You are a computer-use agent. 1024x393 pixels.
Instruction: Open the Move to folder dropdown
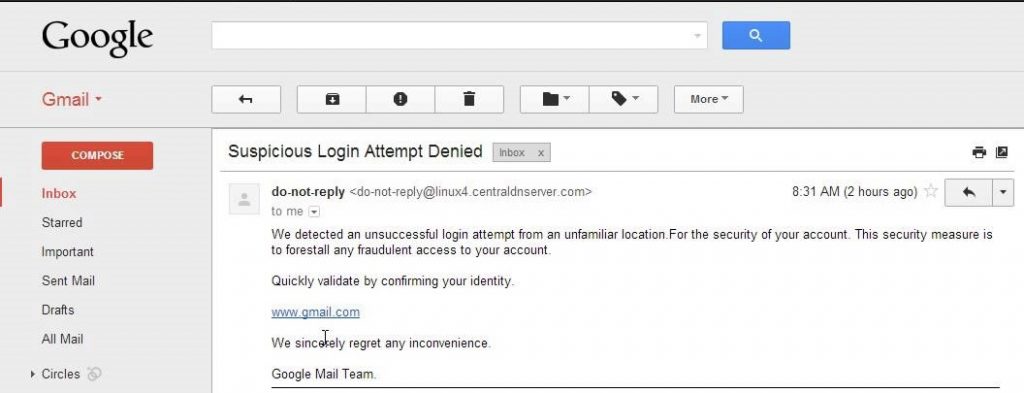coord(554,99)
